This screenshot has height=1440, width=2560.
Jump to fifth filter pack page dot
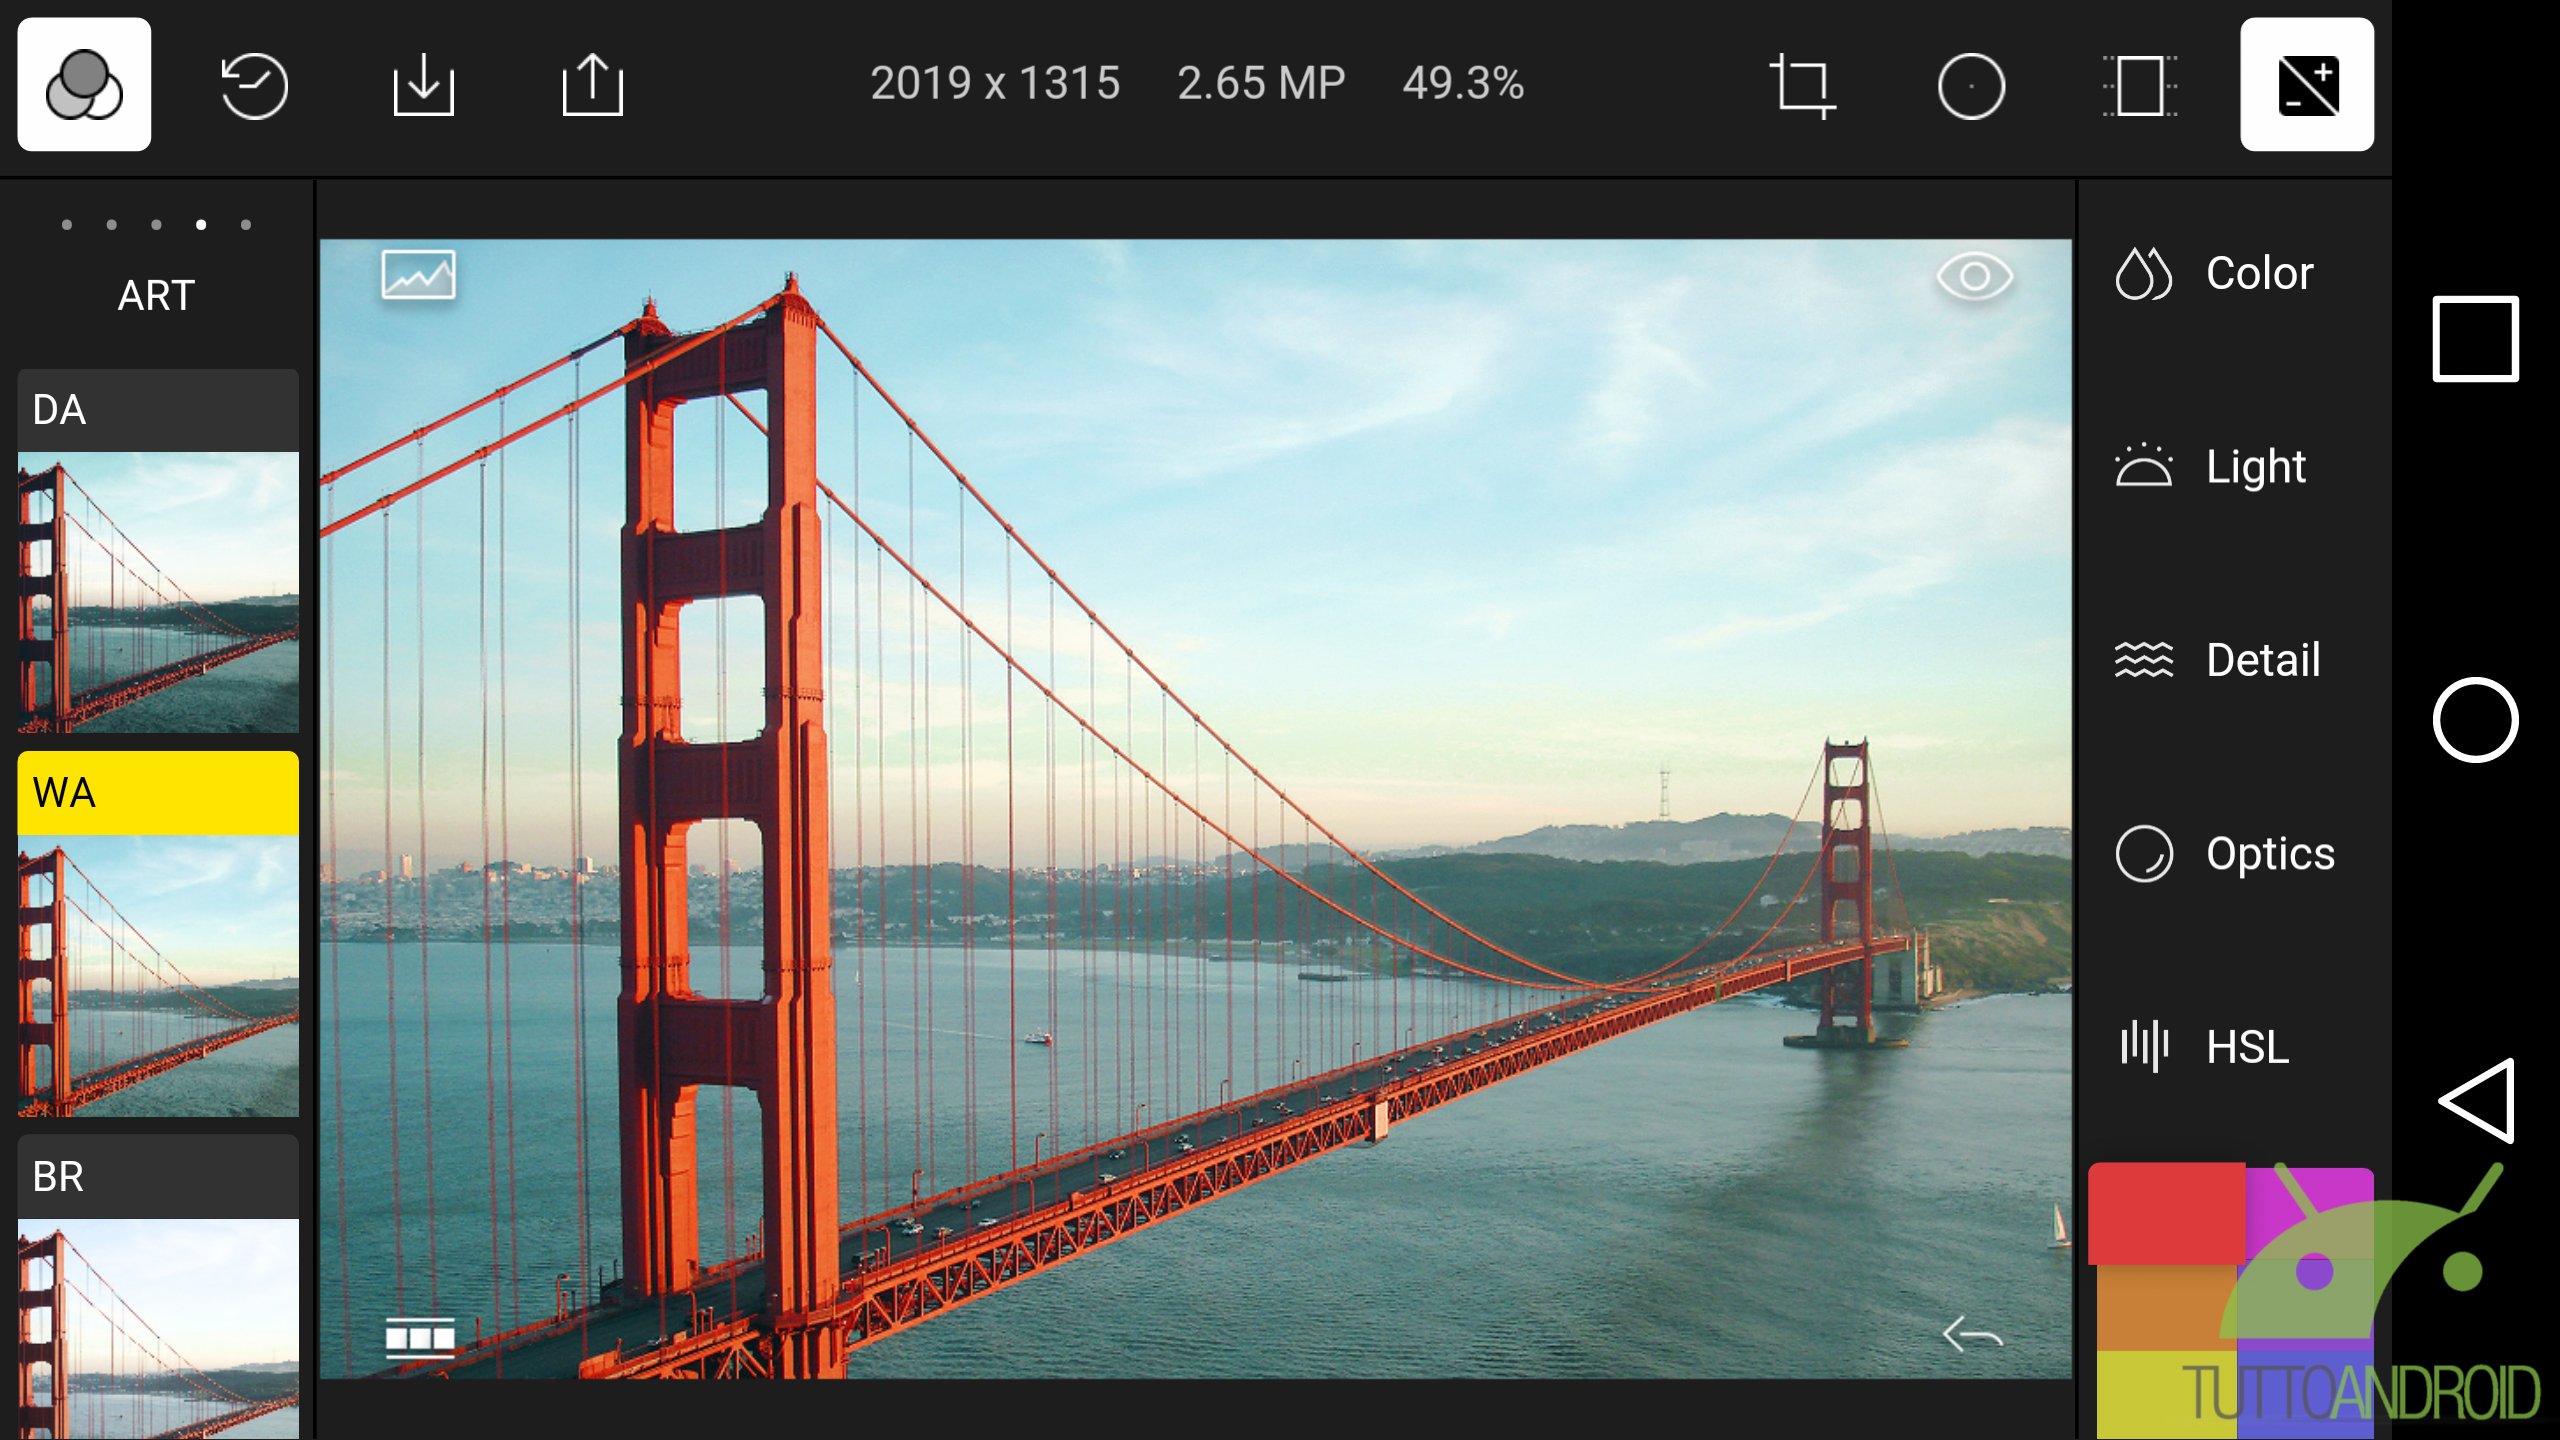coord(246,225)
